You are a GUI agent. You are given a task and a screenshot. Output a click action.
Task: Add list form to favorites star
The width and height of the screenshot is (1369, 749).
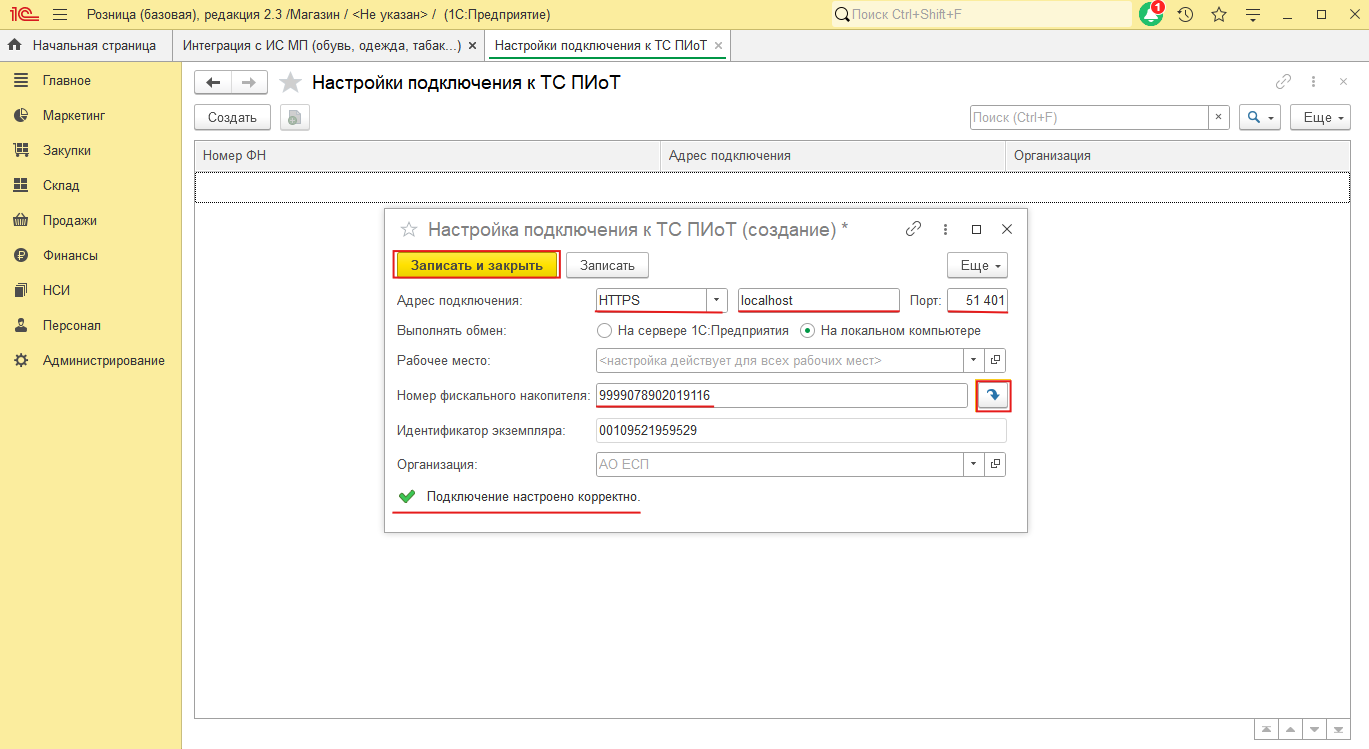pos(290,83)
